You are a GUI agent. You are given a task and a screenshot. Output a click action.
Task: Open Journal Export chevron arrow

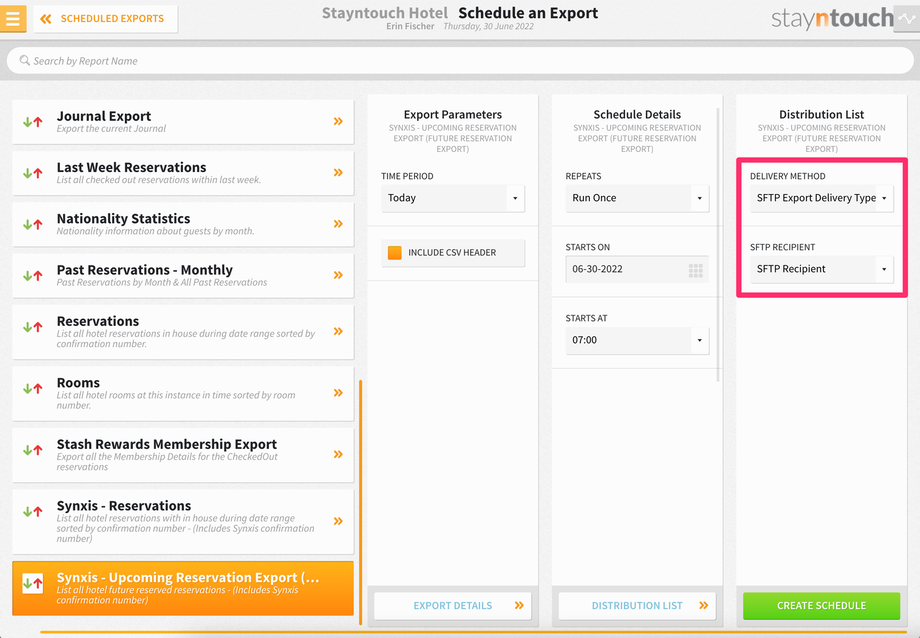[339, 121]
